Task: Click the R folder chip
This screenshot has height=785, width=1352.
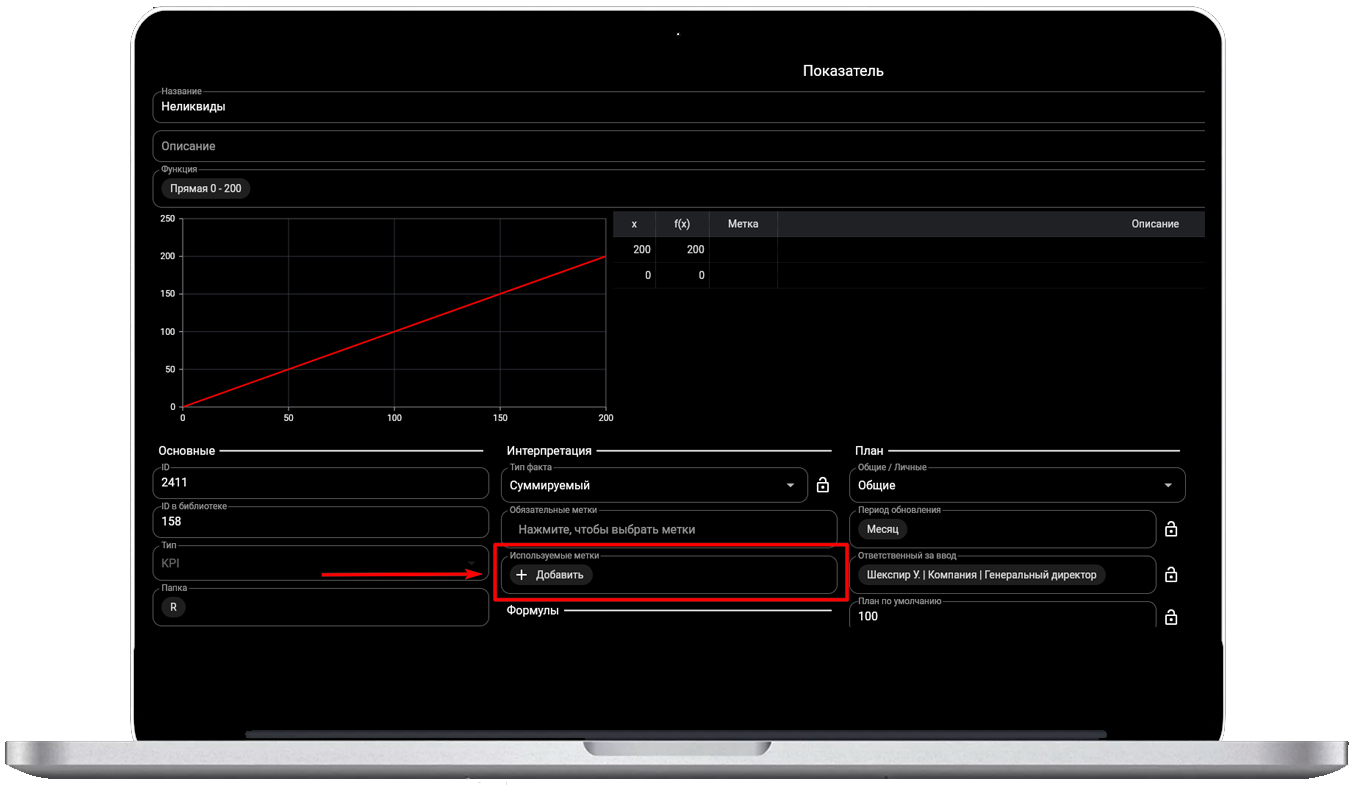Action: pos(173,607)
